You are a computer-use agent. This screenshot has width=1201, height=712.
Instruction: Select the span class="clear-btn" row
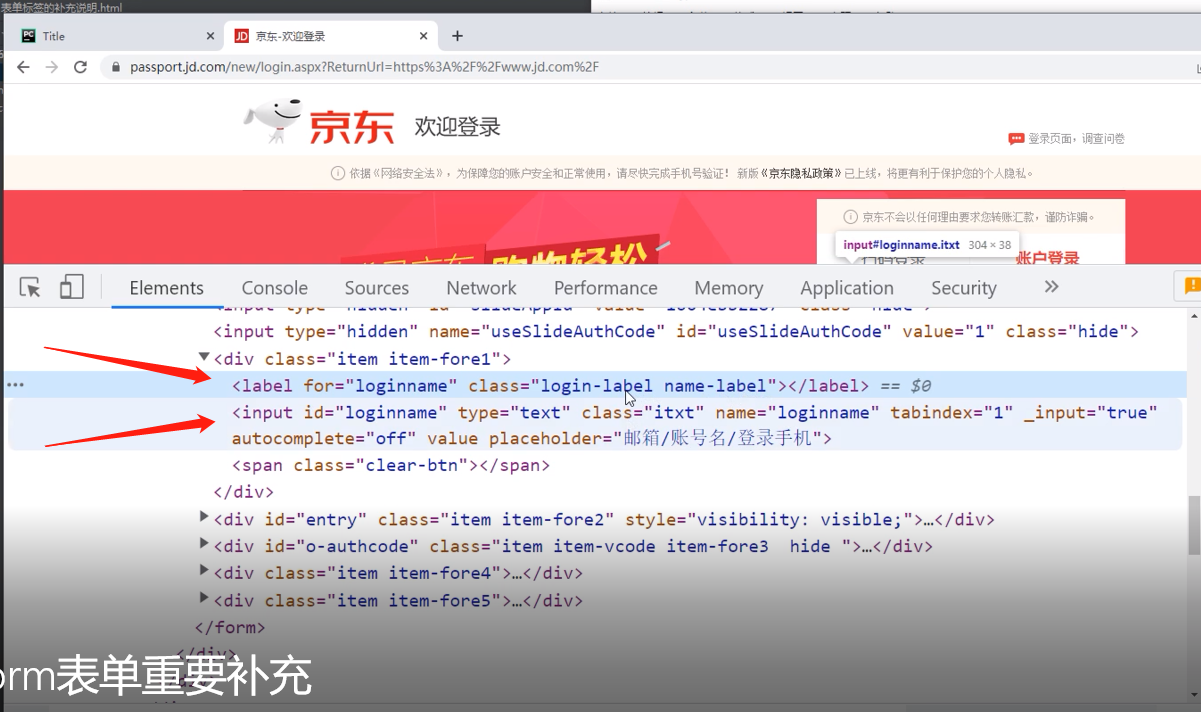(x=391, y=465)
